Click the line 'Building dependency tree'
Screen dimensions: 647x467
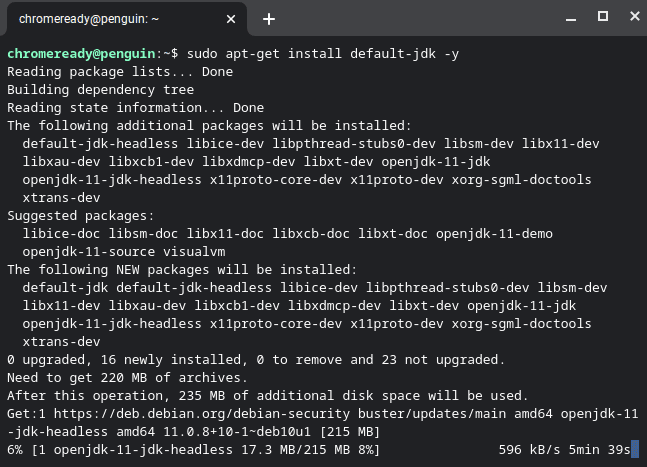point(101,90)
